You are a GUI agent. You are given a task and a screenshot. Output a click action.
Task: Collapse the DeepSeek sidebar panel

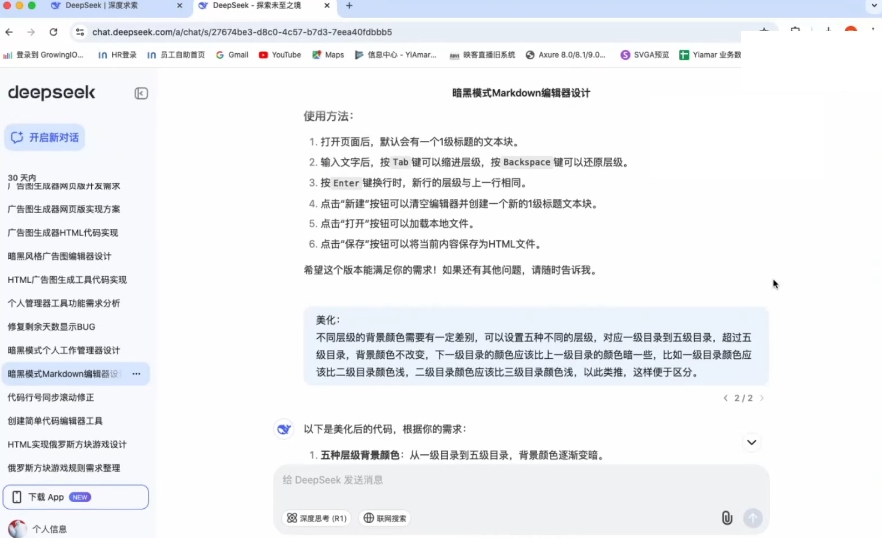click(x=141, y=93)
